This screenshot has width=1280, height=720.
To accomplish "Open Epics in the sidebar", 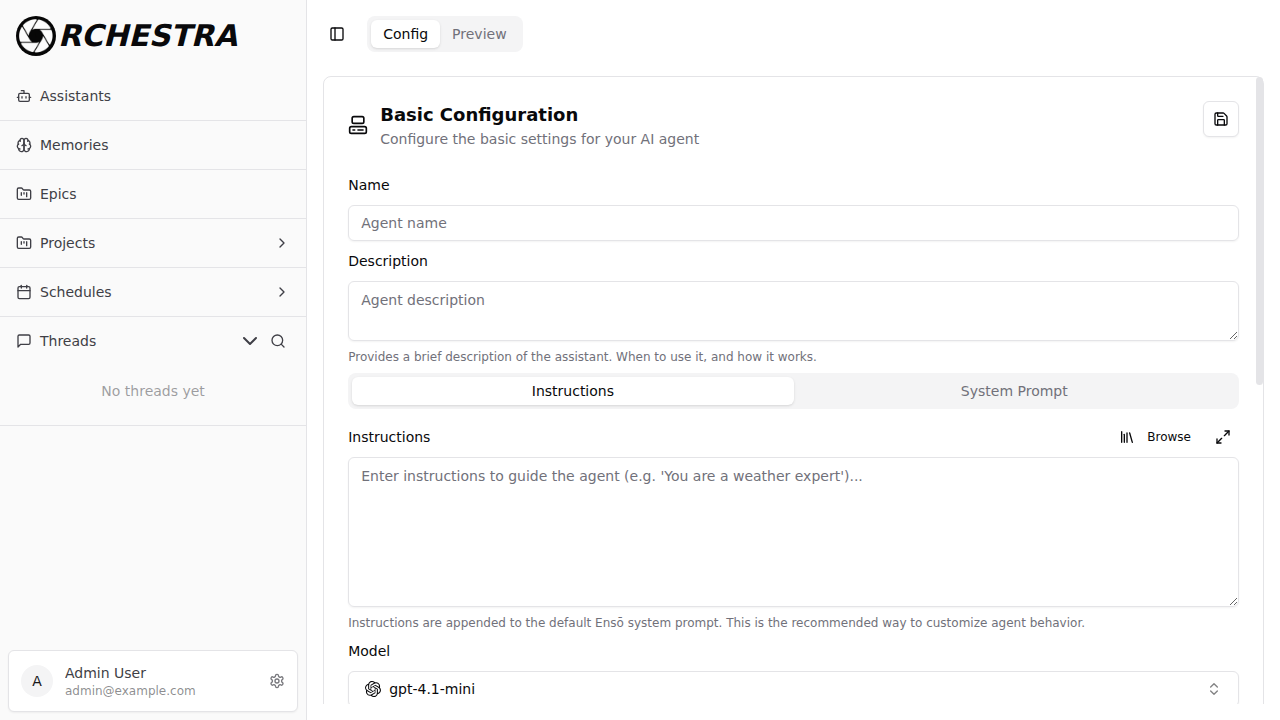I will coord(153,194).
